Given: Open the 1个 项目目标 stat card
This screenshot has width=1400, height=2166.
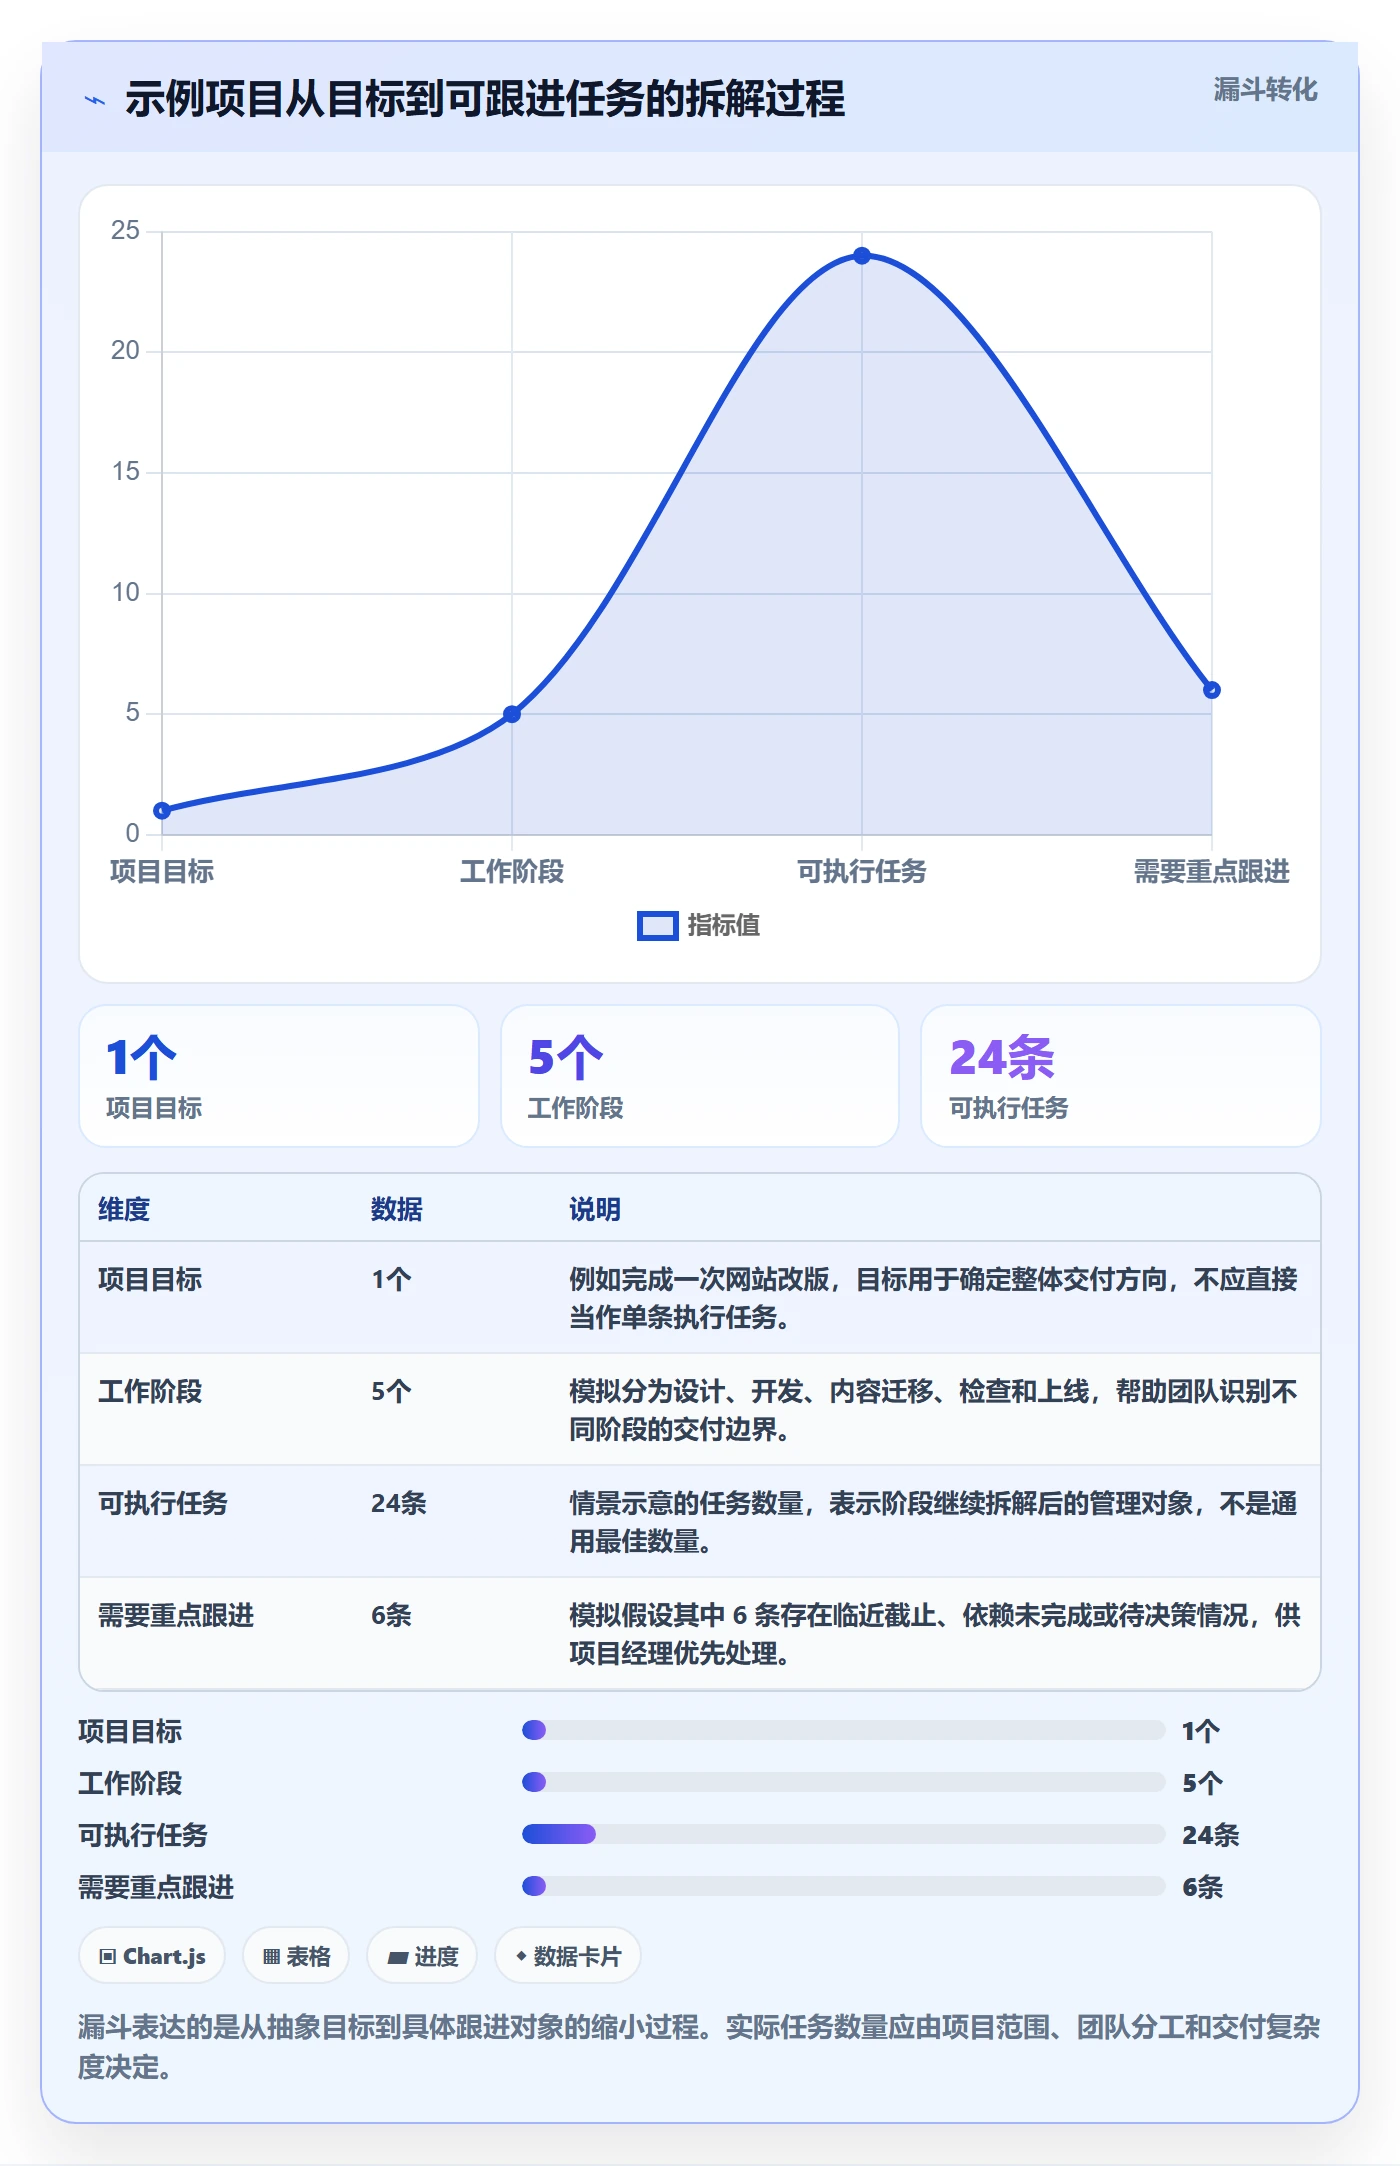Looking at the screenshot, I should [279, 1076].
